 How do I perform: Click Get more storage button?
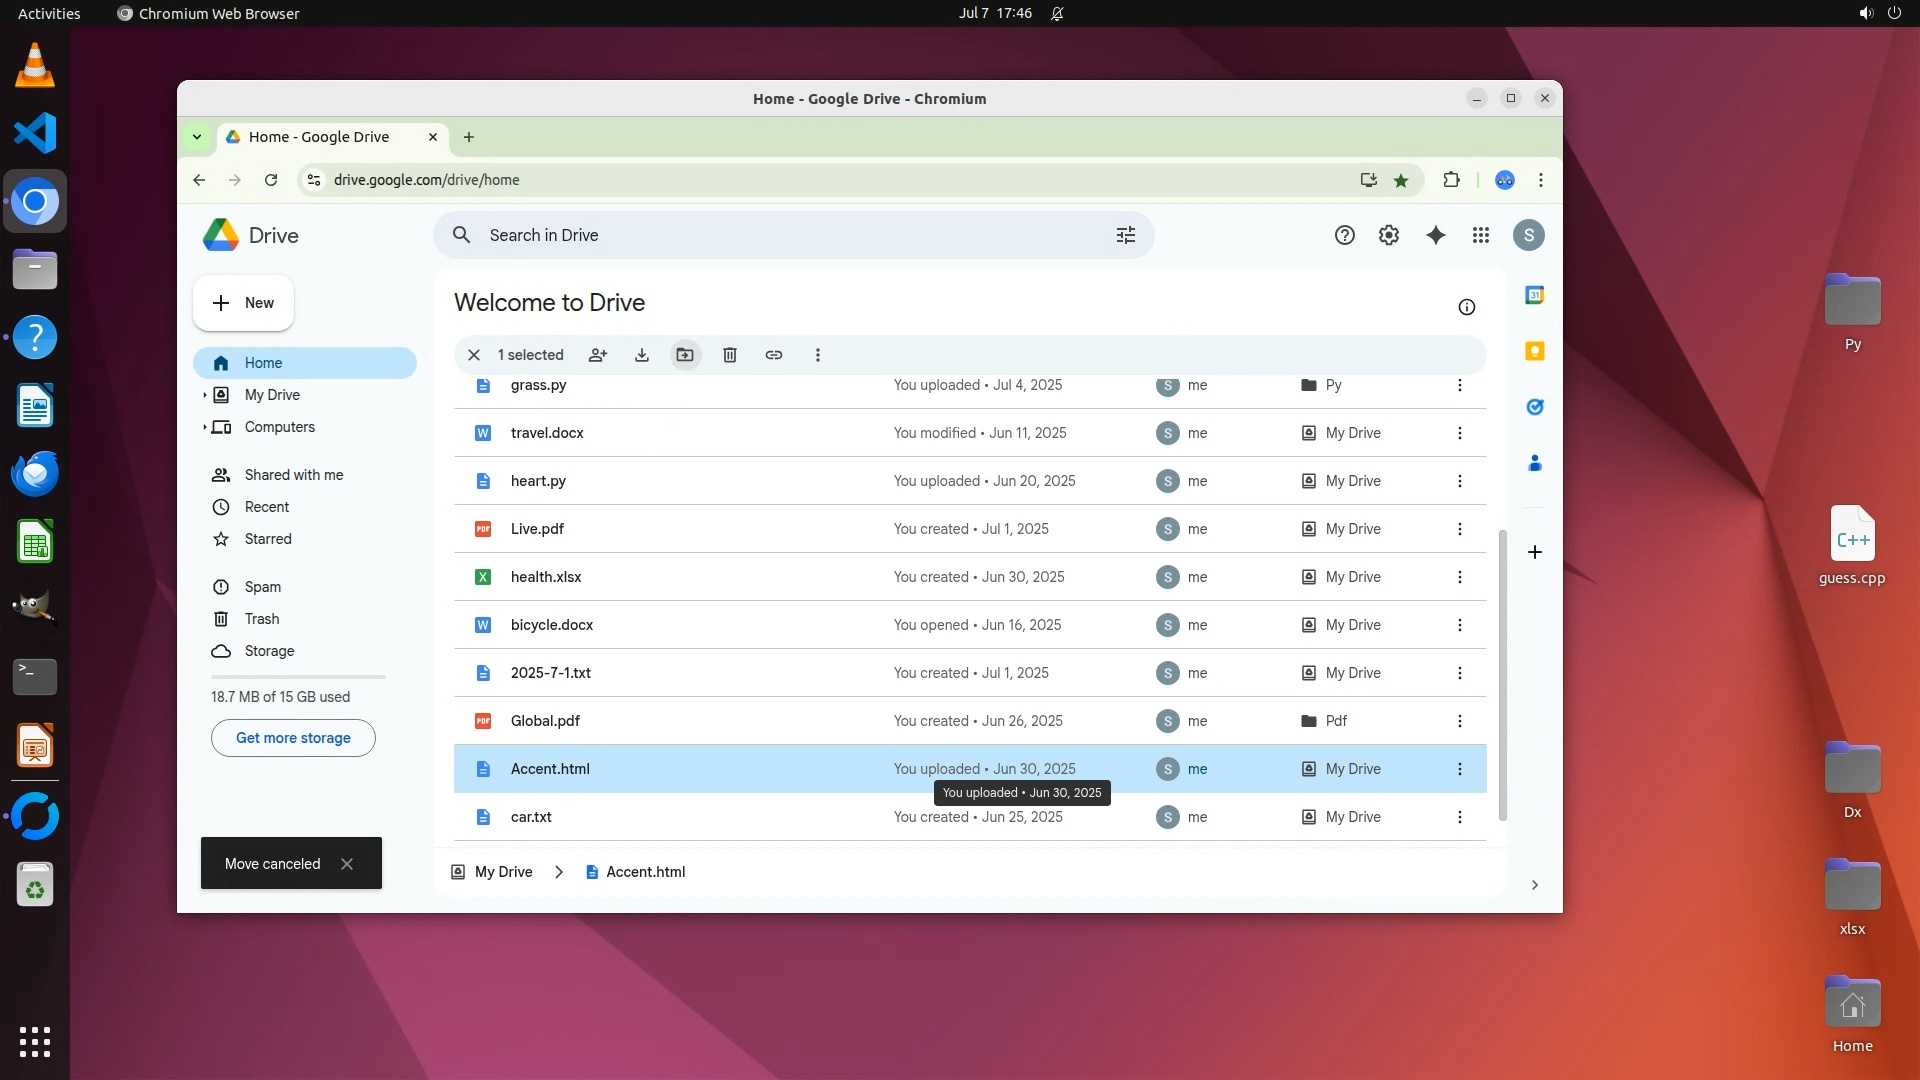[x=293, y=738]
